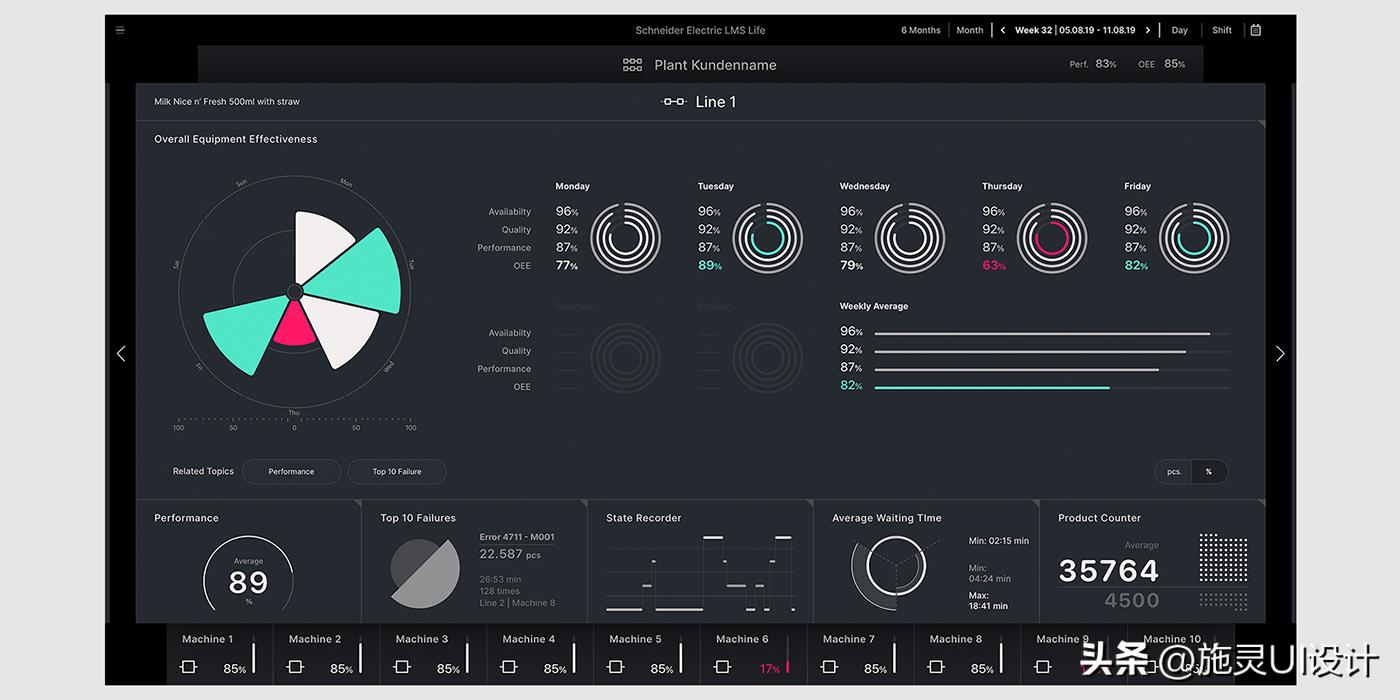Click the Machine 4 unit icon
The height and width of the screenshot is (700, 1400).
(x=509, y=668)
